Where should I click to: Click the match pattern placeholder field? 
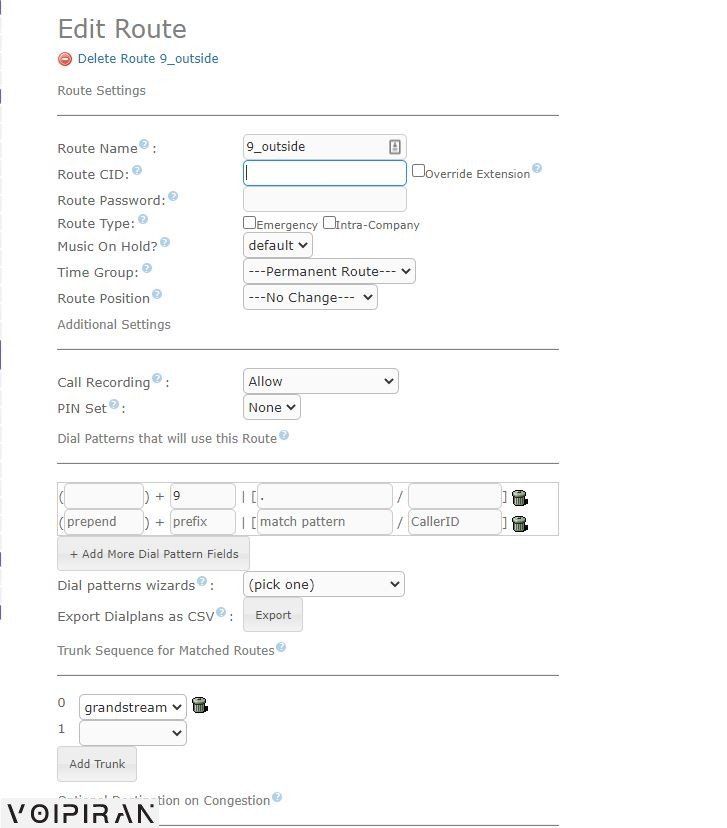[x=325, y=522]
